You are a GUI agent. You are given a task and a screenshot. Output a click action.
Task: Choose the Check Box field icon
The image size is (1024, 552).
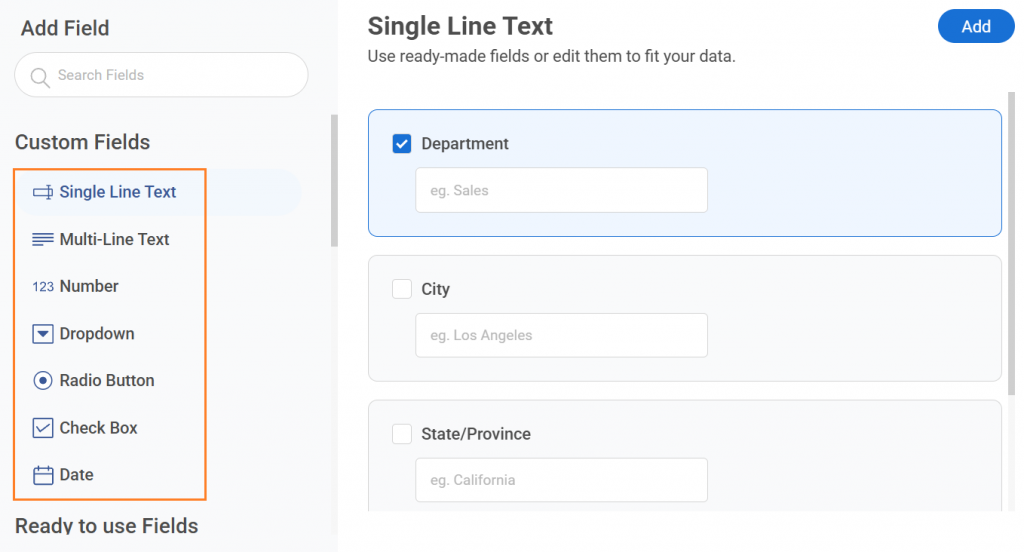42,428
